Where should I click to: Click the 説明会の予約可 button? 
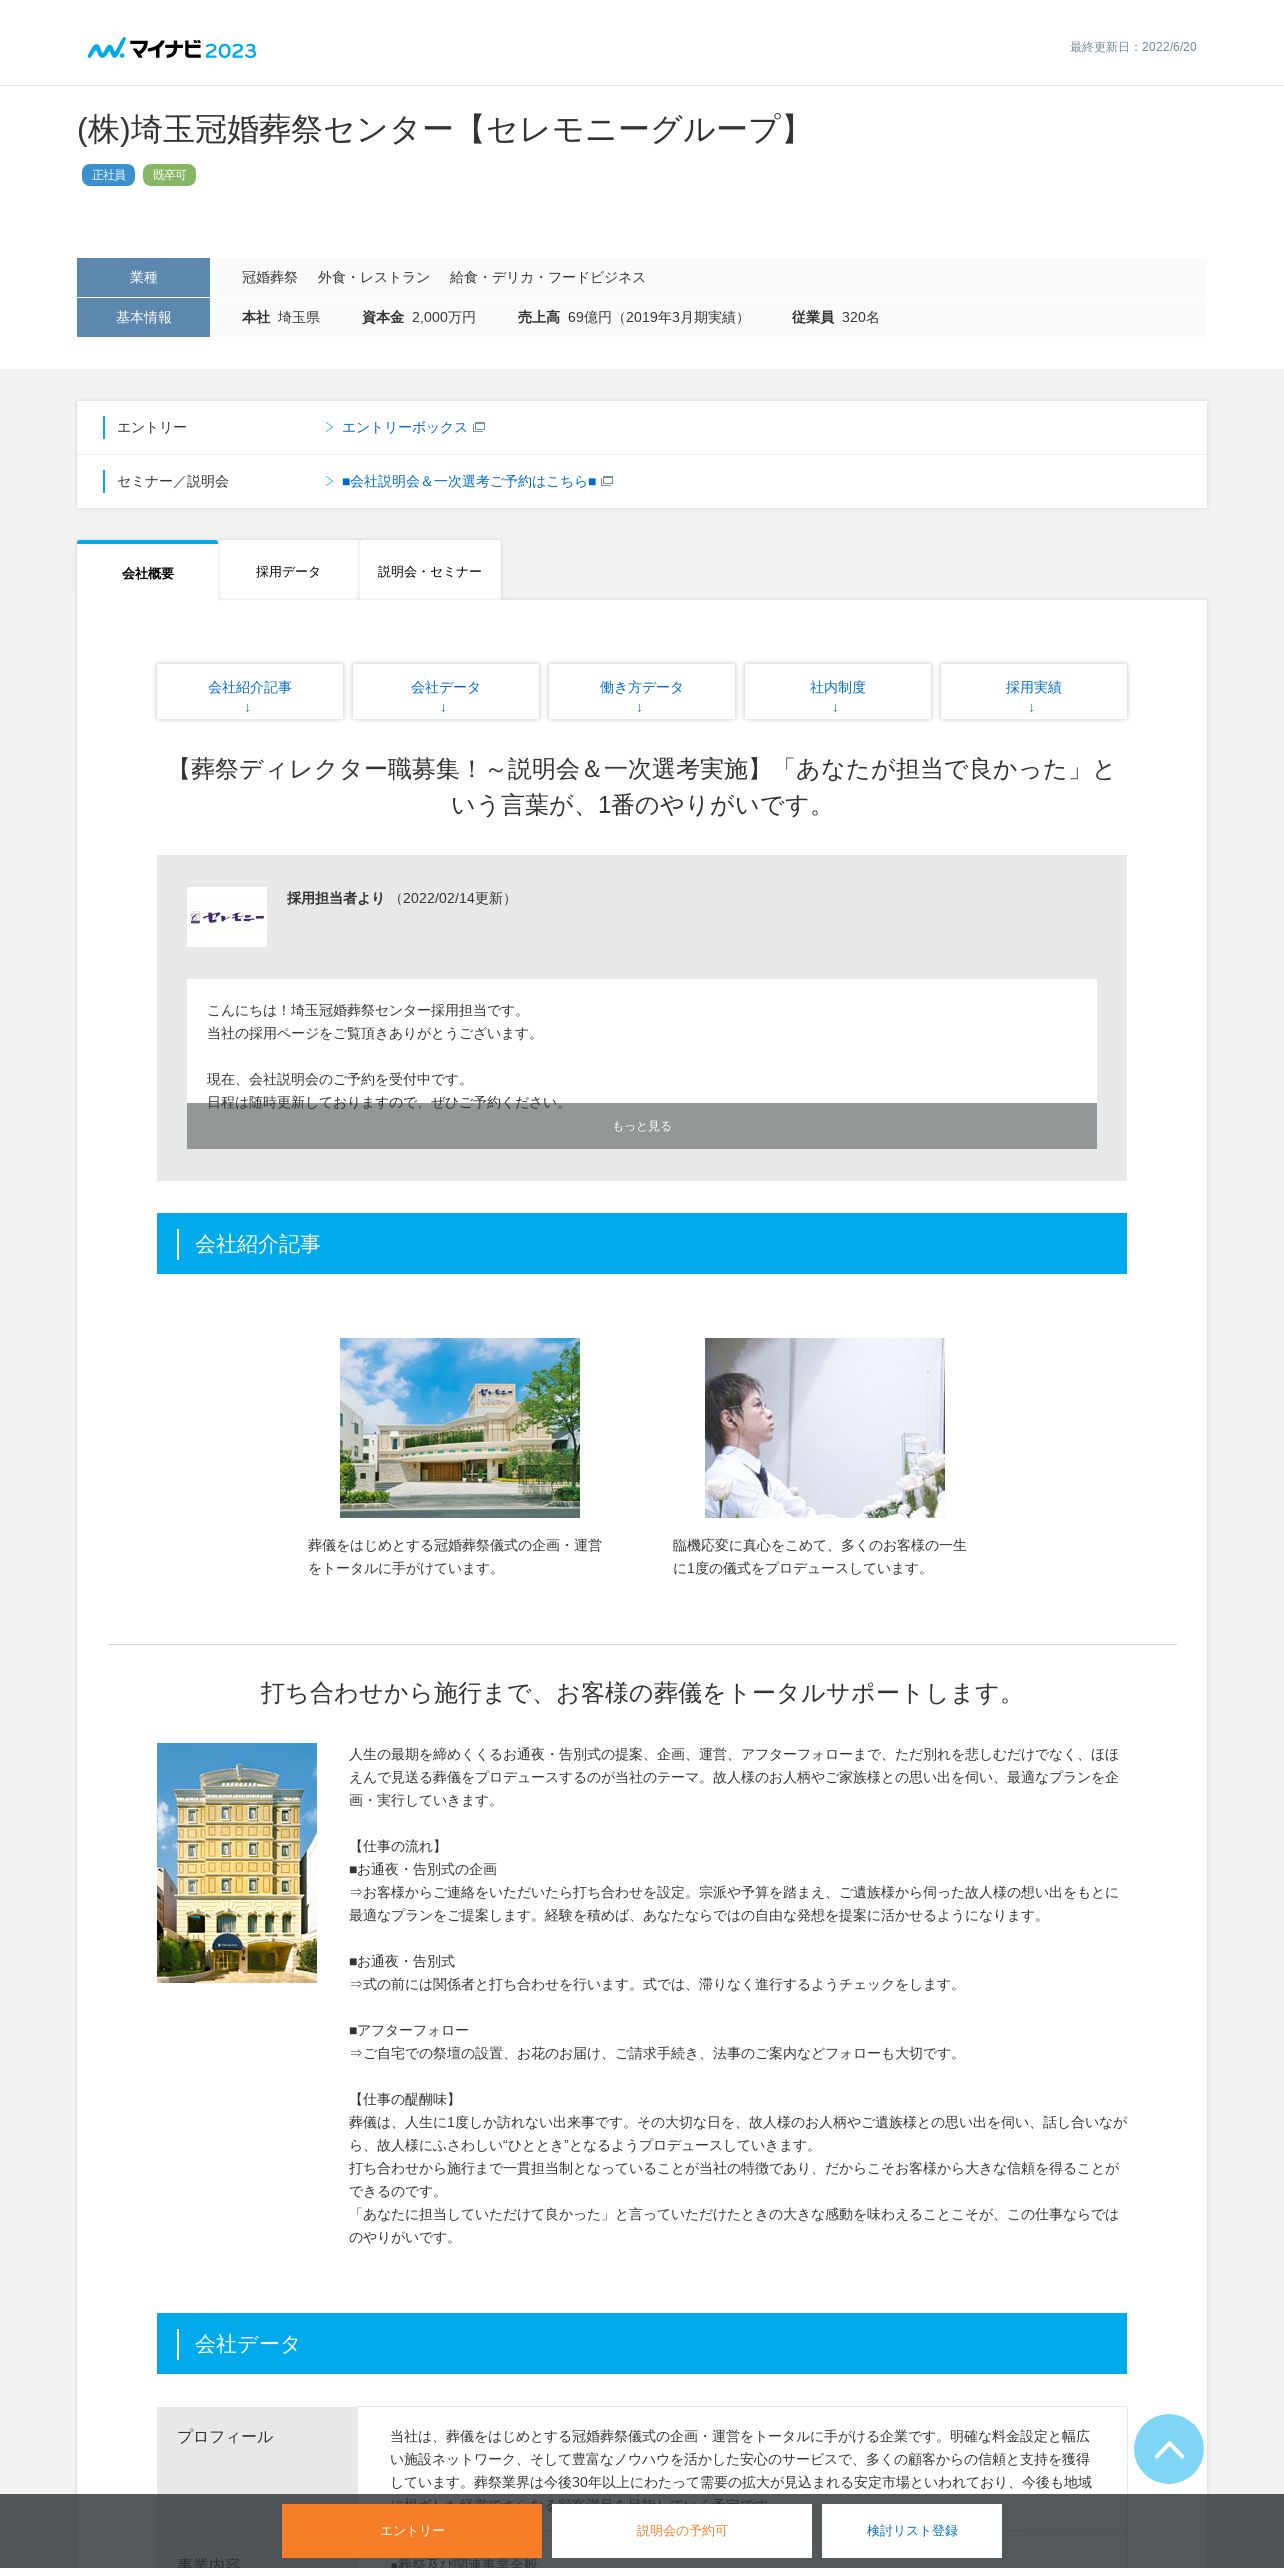tap(682, 2530)
